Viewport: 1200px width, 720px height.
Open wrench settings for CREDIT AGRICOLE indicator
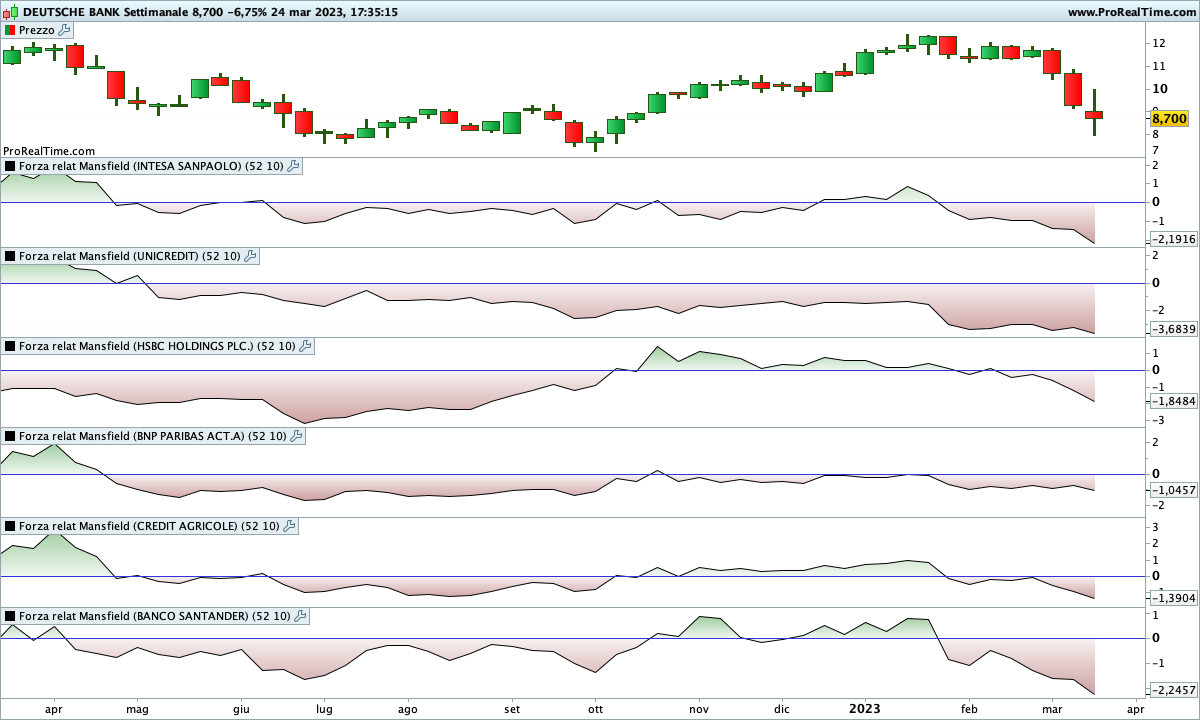click(x=289, y=526)
